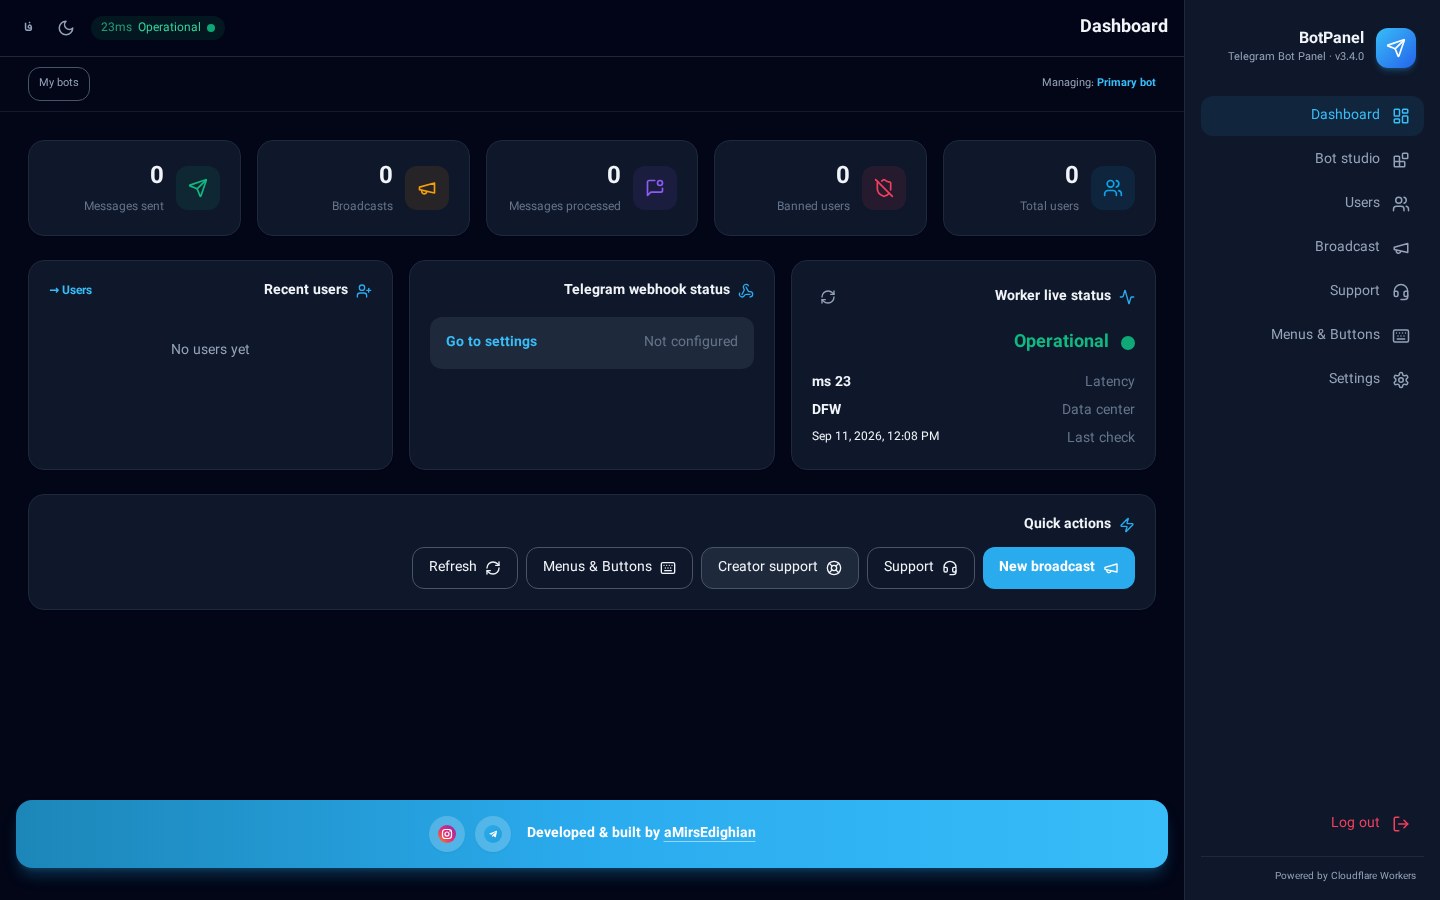Click the 'DFW' data center value
This screenshot has width=1440, height=900.
point(826,410)
